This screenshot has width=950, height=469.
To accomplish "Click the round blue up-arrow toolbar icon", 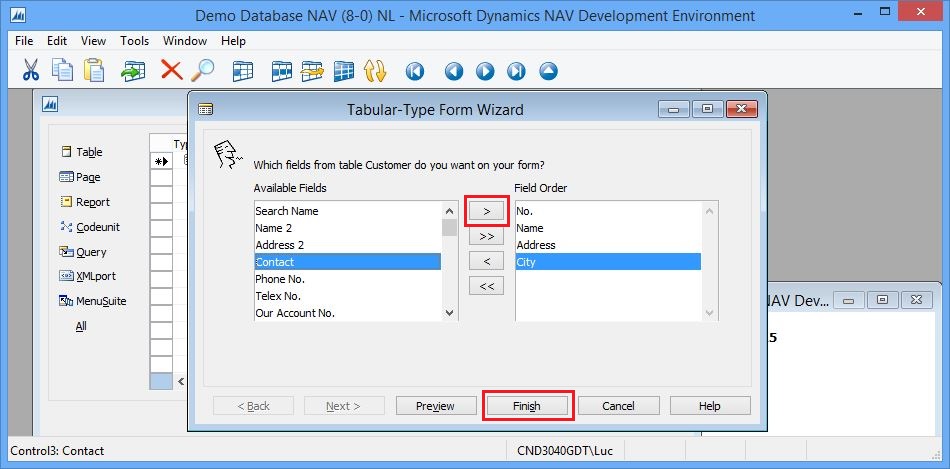I will (548, 72).
